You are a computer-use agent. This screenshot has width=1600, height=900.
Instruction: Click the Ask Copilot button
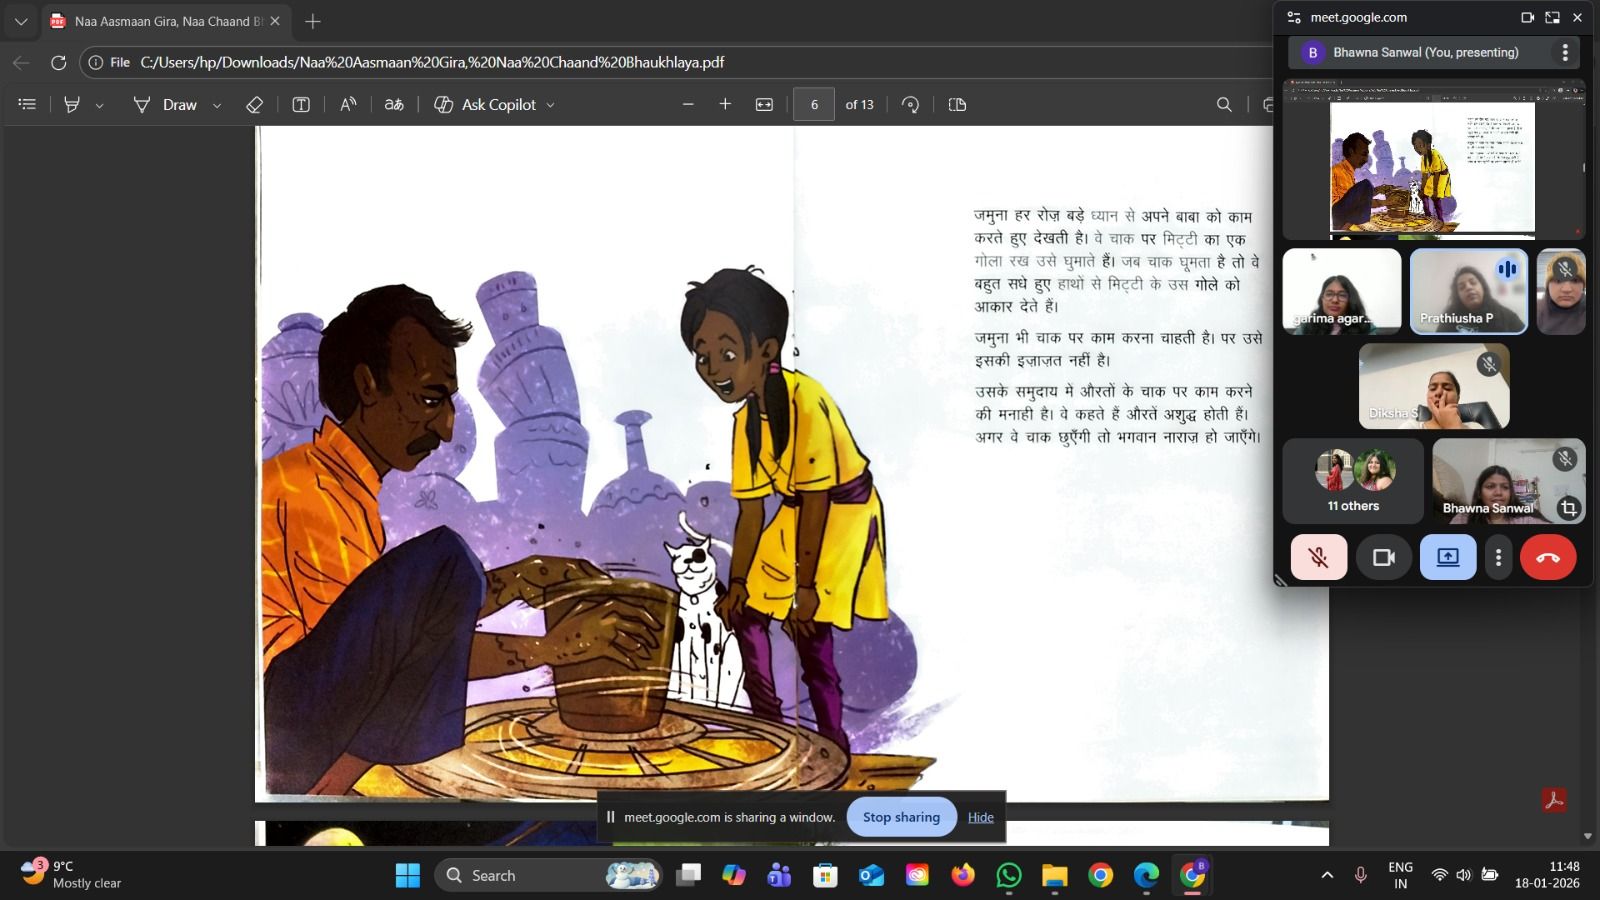click(x=485, y=104)
